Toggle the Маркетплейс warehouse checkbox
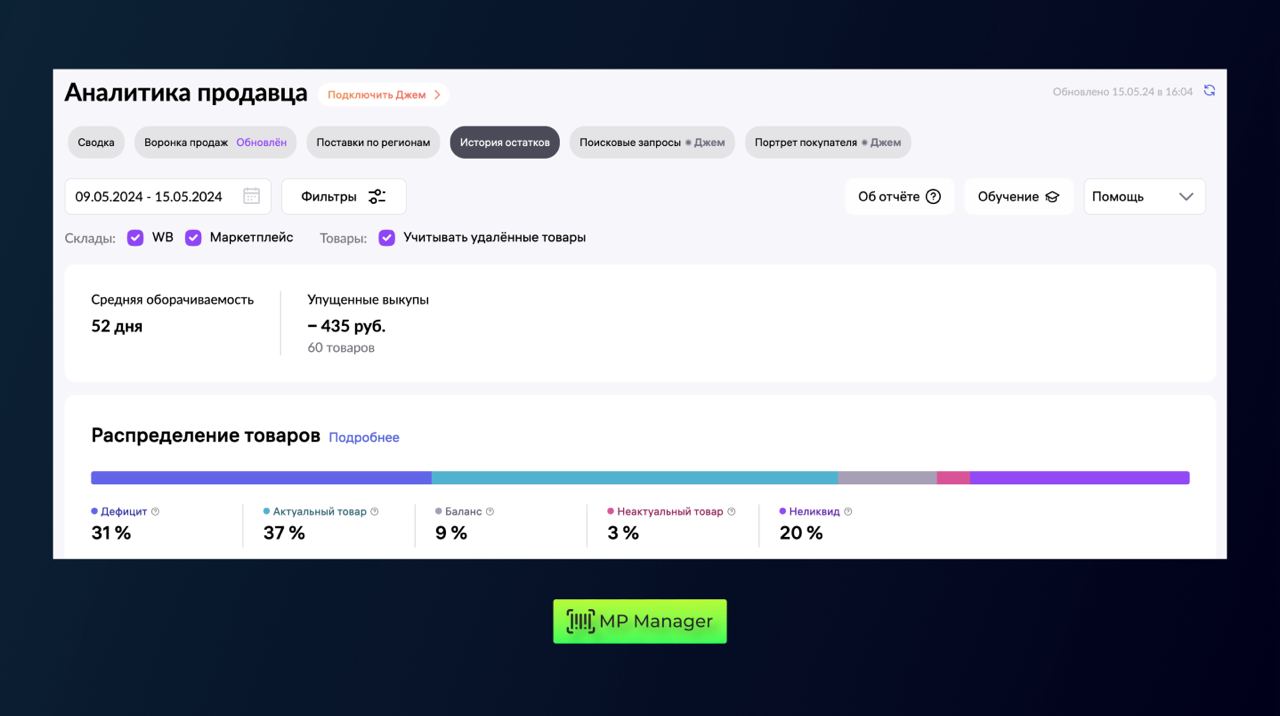This screenshot has width=1280, height=716. [x=194, y=238]
